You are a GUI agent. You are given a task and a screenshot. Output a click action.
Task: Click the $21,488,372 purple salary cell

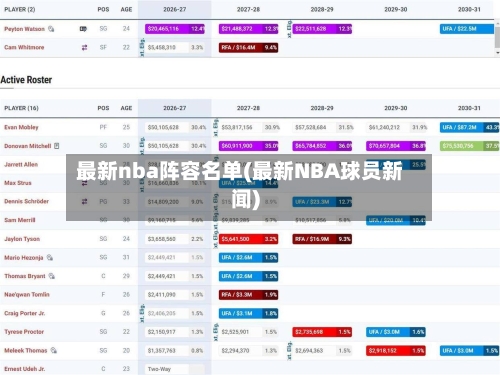click(248, 29)
